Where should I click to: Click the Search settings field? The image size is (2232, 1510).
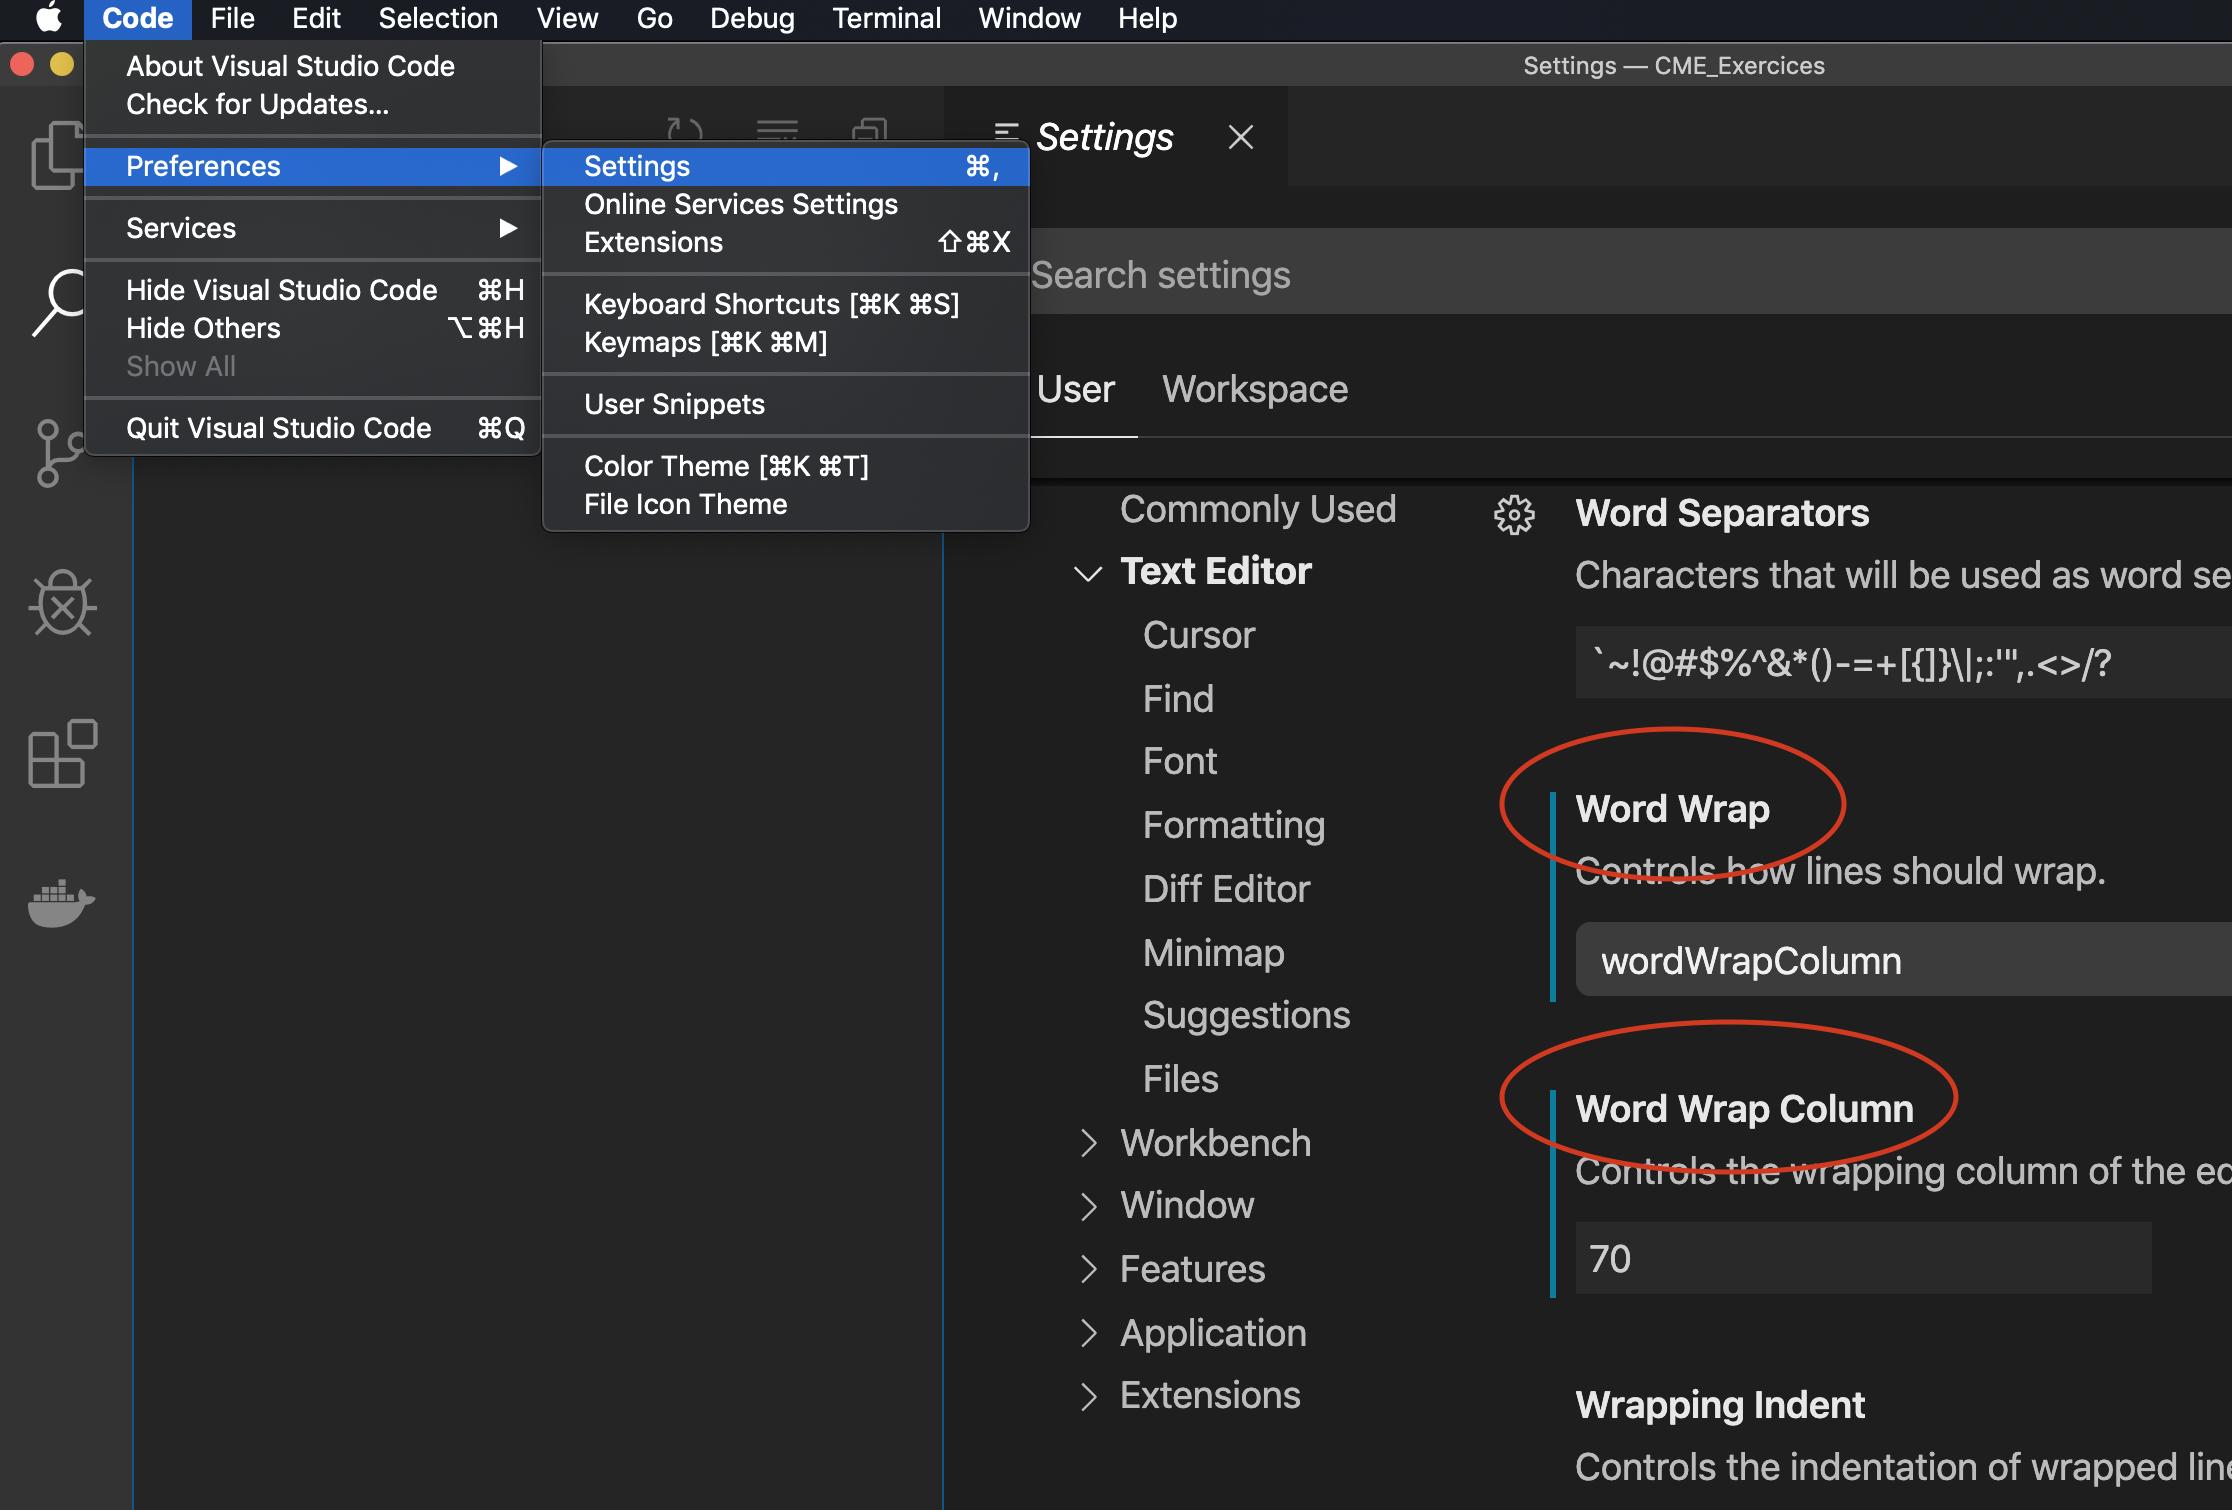[x=1630, y=273]
